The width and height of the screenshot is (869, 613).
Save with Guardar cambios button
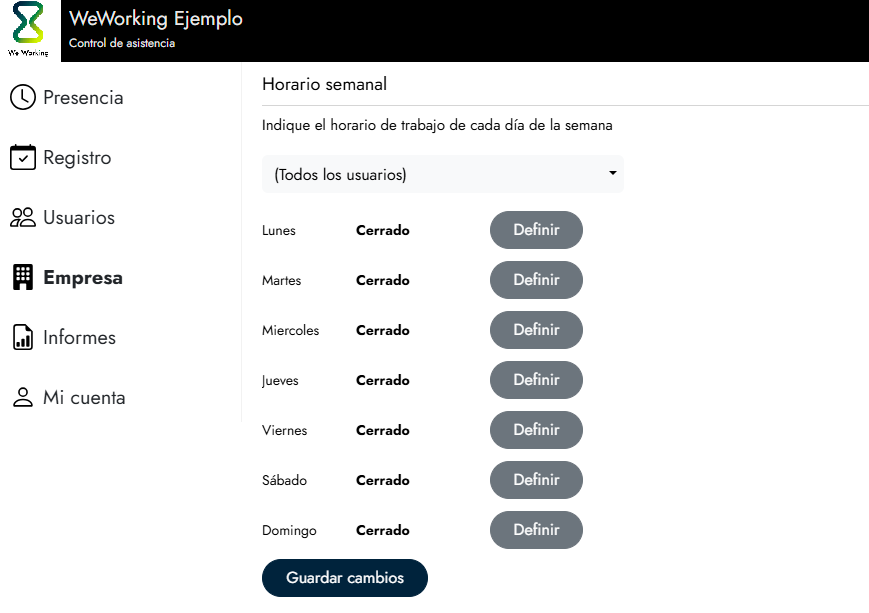(x=345, y=578)
